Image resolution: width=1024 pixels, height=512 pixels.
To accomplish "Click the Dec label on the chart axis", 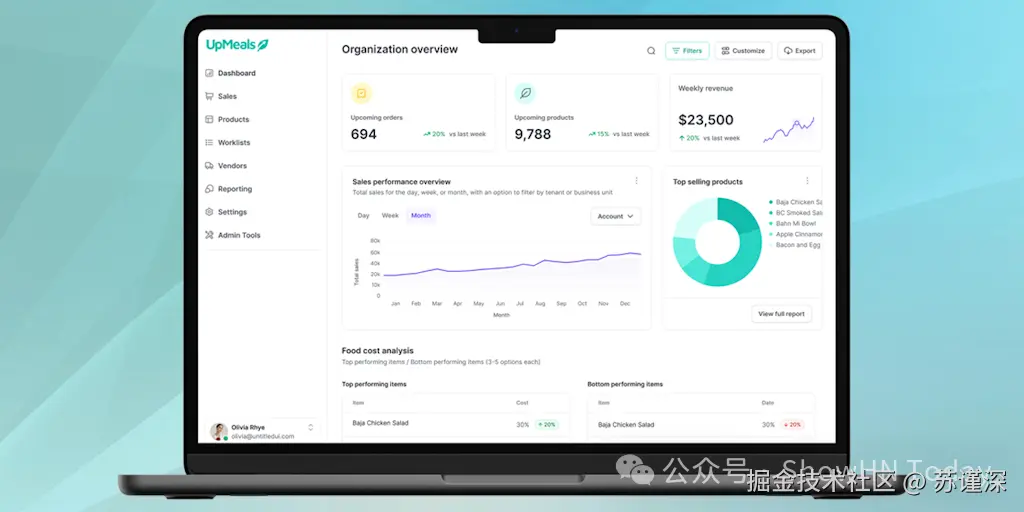I will [x=625, y=304].
